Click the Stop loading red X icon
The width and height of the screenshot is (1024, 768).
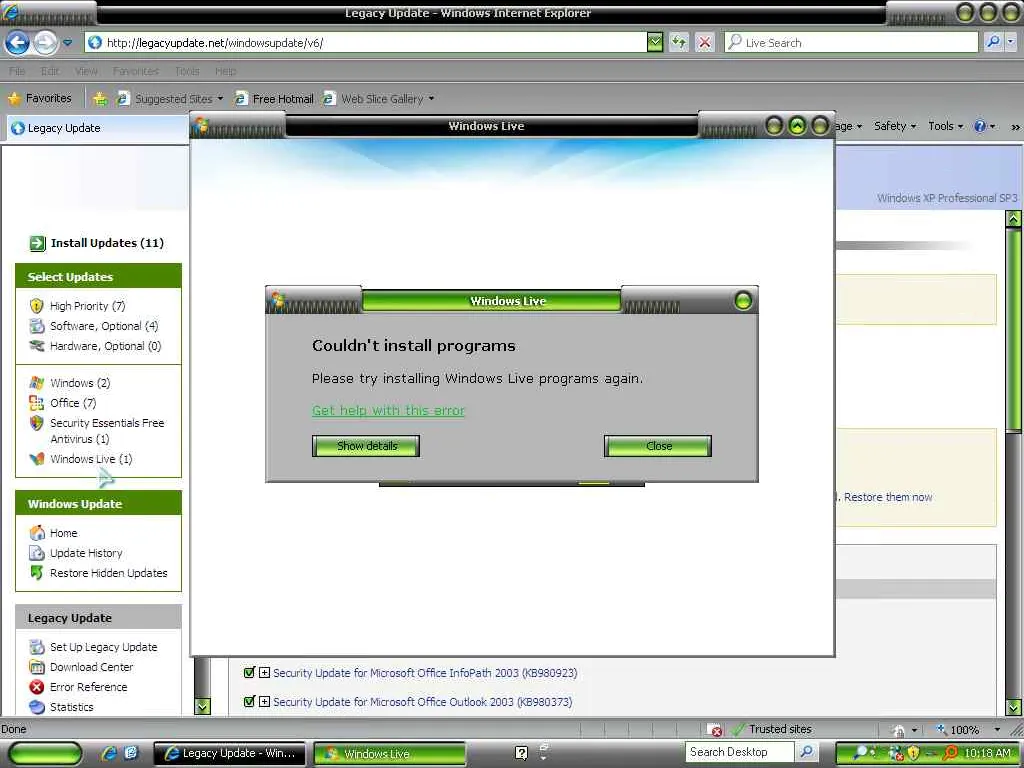click(x=705, y=43)
